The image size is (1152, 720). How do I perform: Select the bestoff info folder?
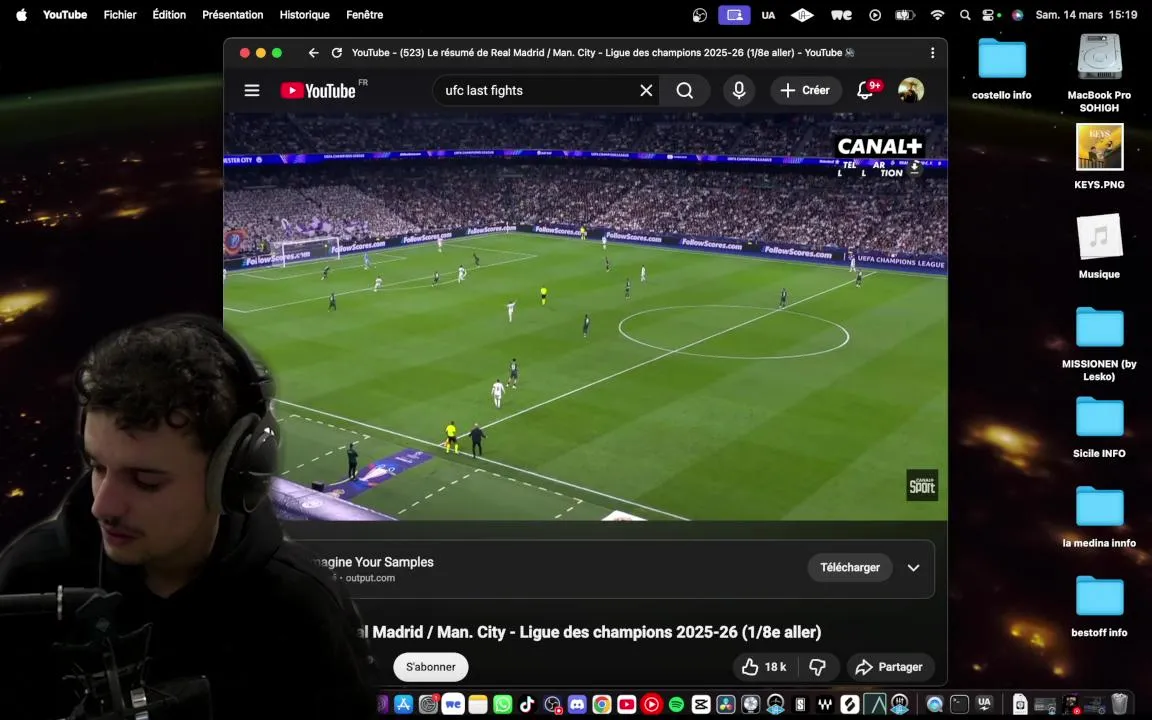[x=1099, y=607]
